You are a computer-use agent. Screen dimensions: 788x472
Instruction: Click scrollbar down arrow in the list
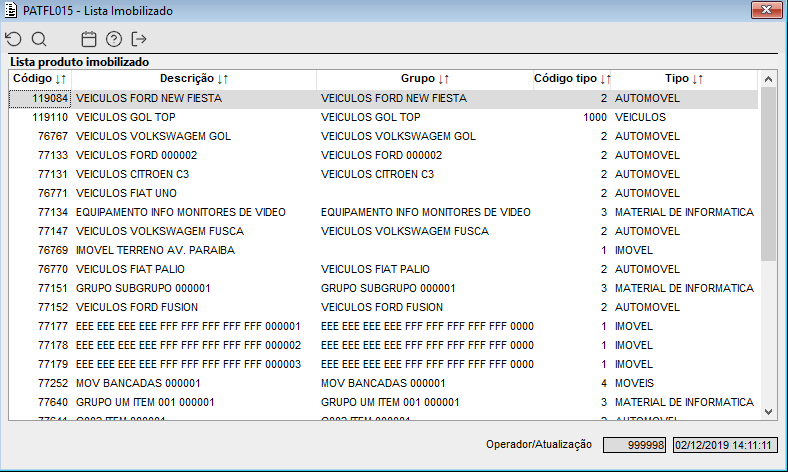[768, 412]
